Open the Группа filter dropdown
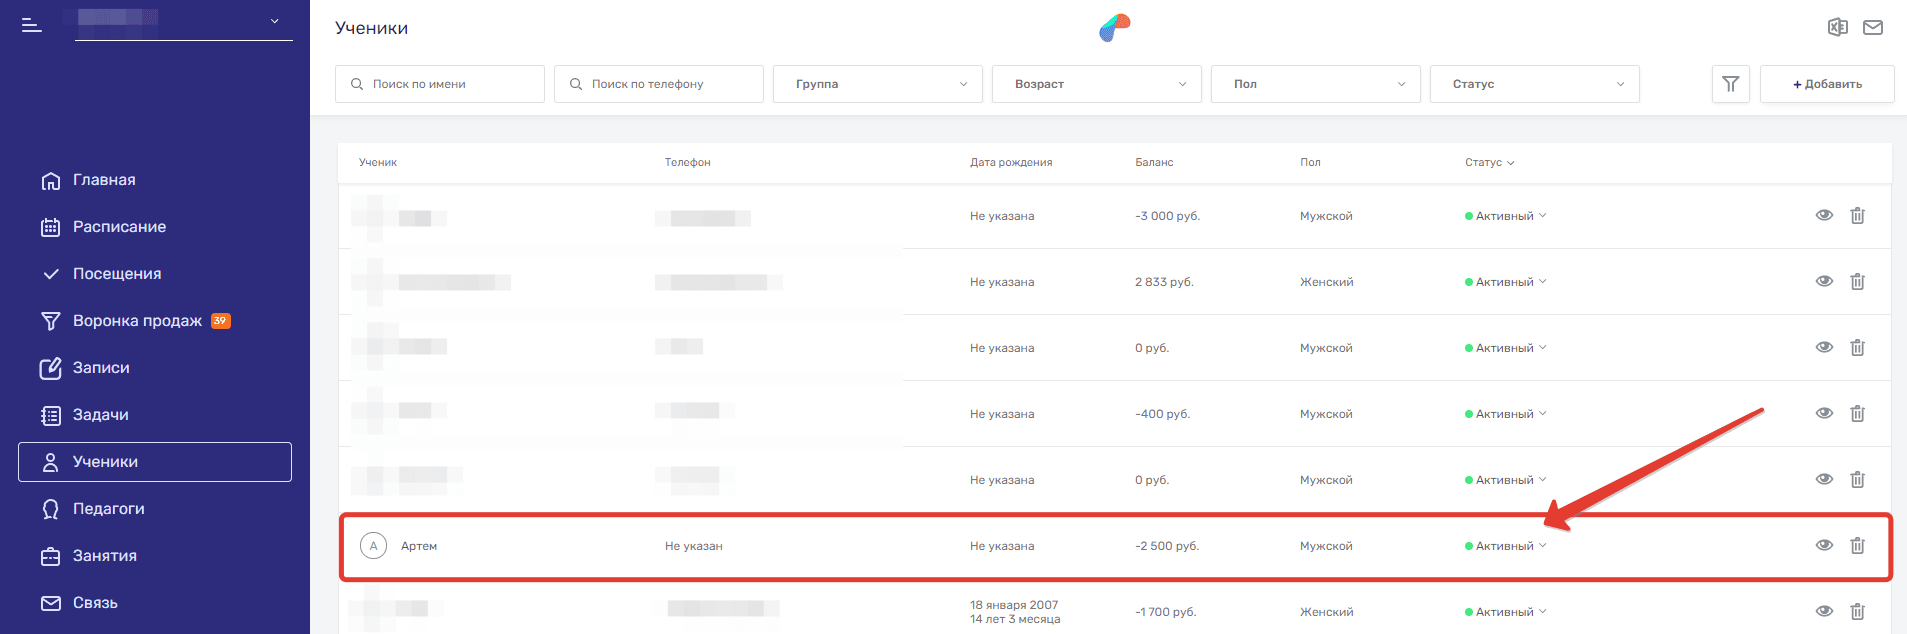Screen dimensions: 1907x634 tap(877, 84)
